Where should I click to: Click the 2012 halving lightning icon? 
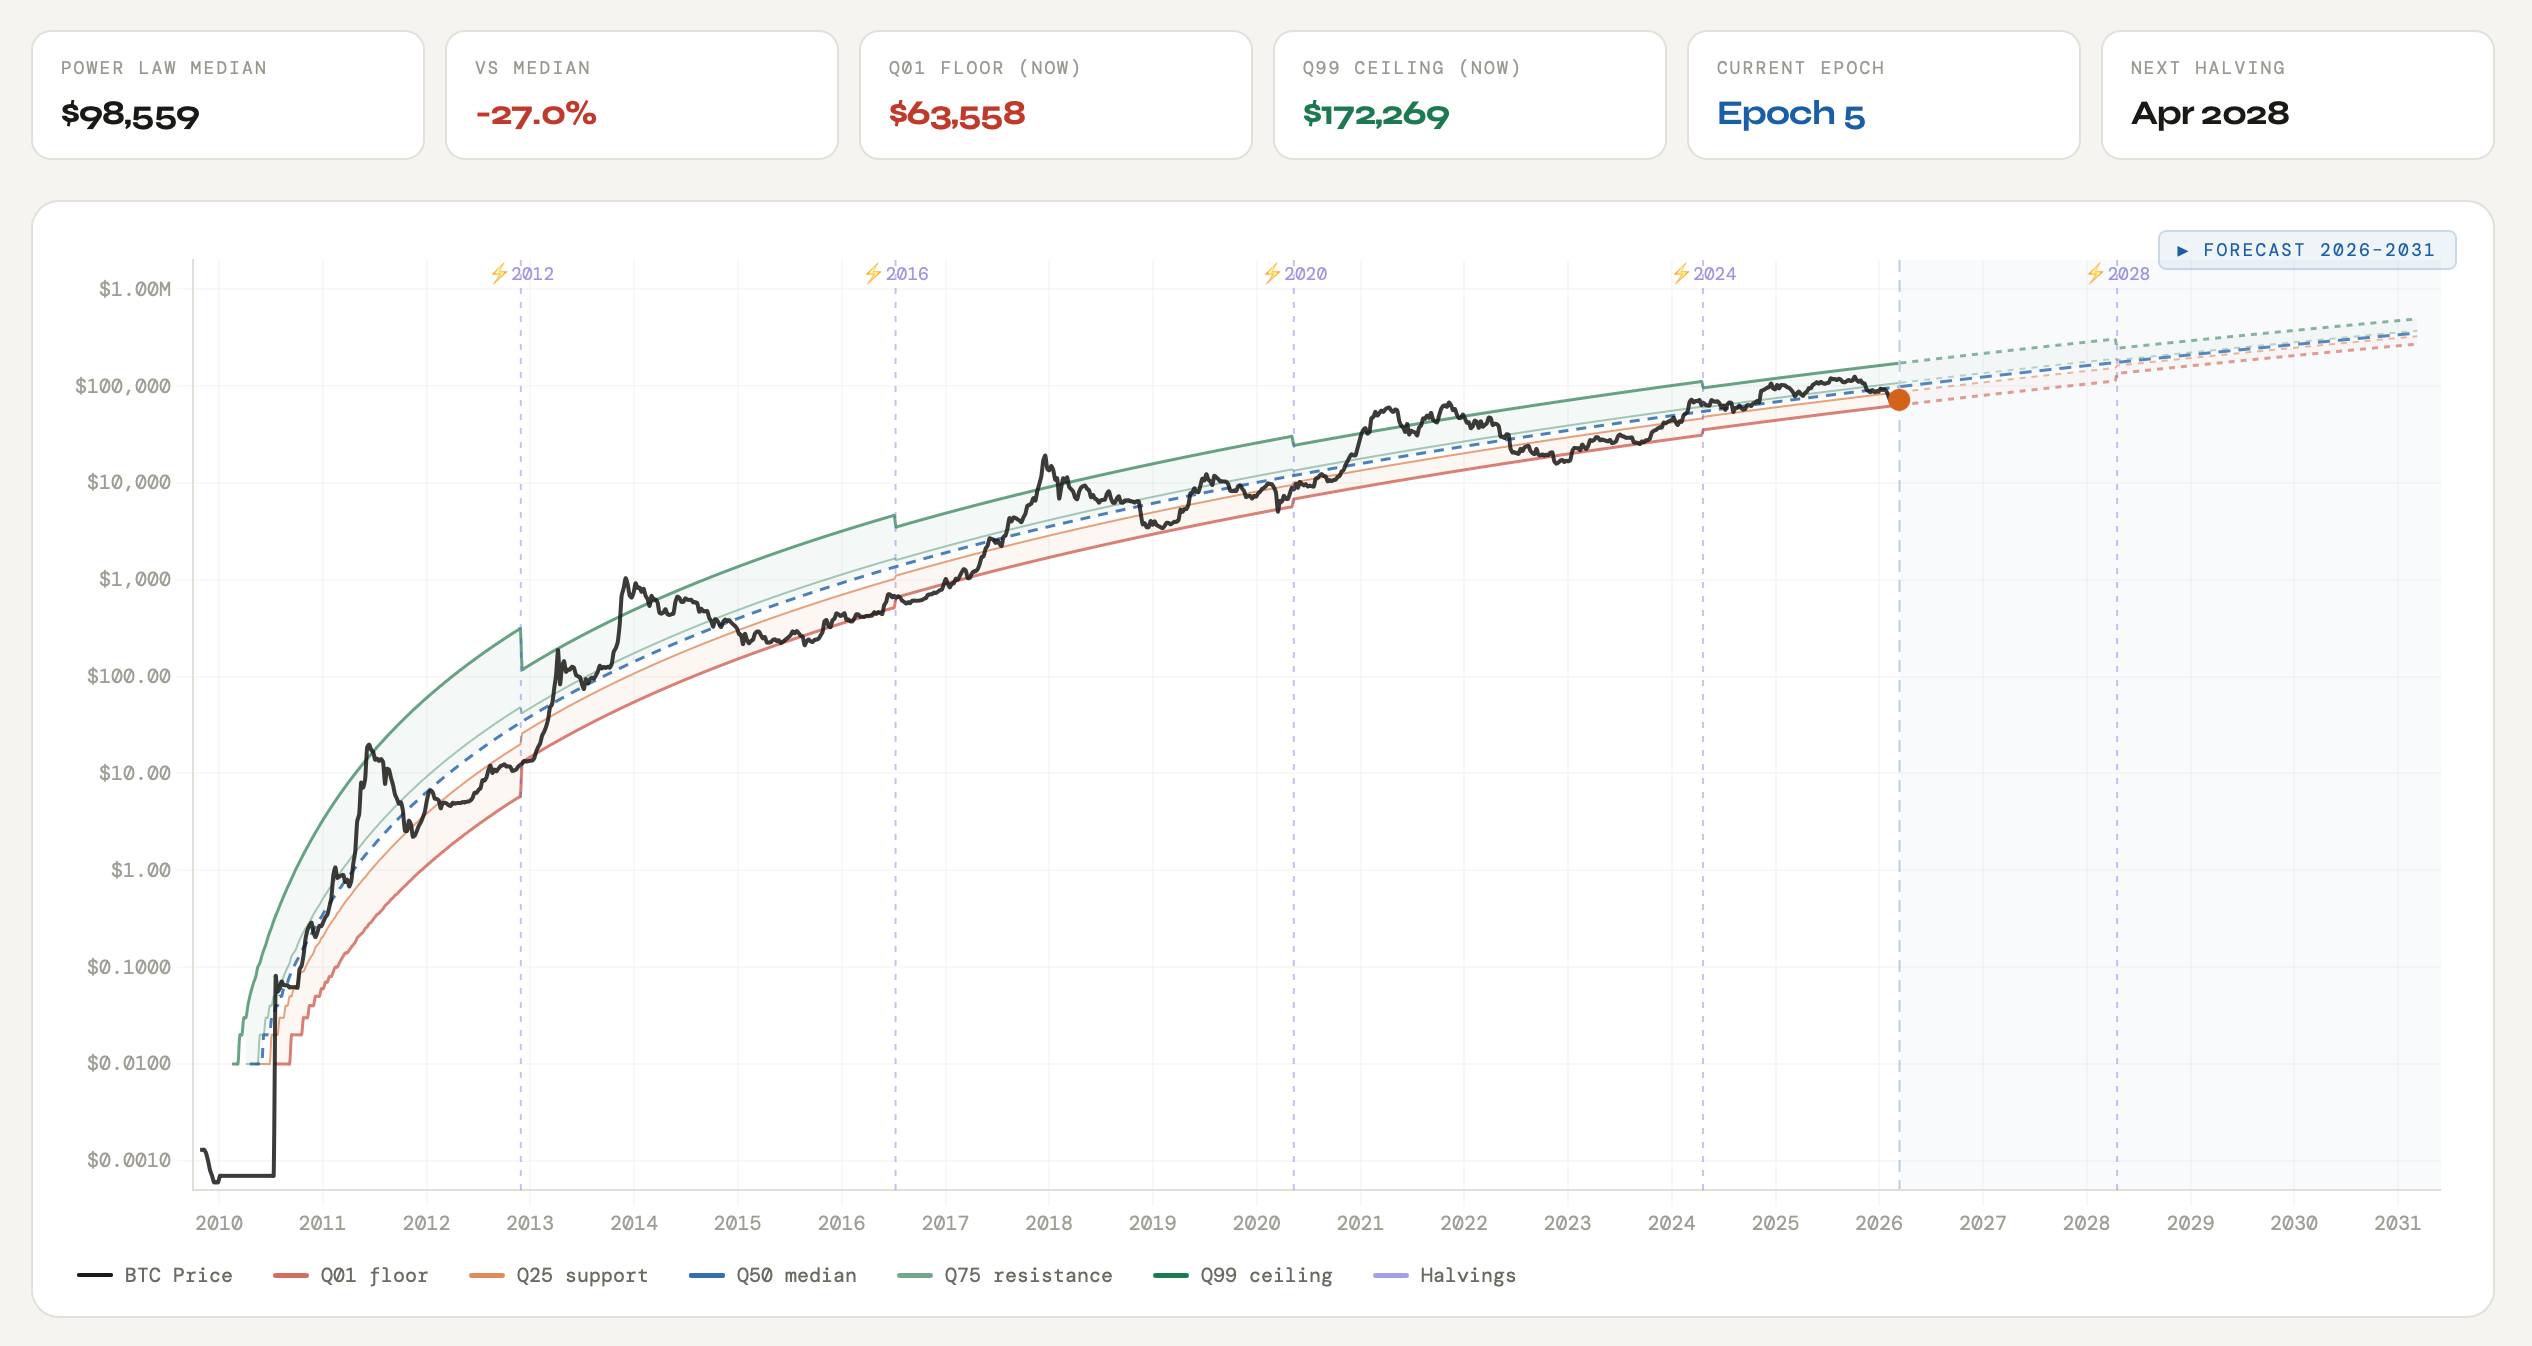(499, 273)
